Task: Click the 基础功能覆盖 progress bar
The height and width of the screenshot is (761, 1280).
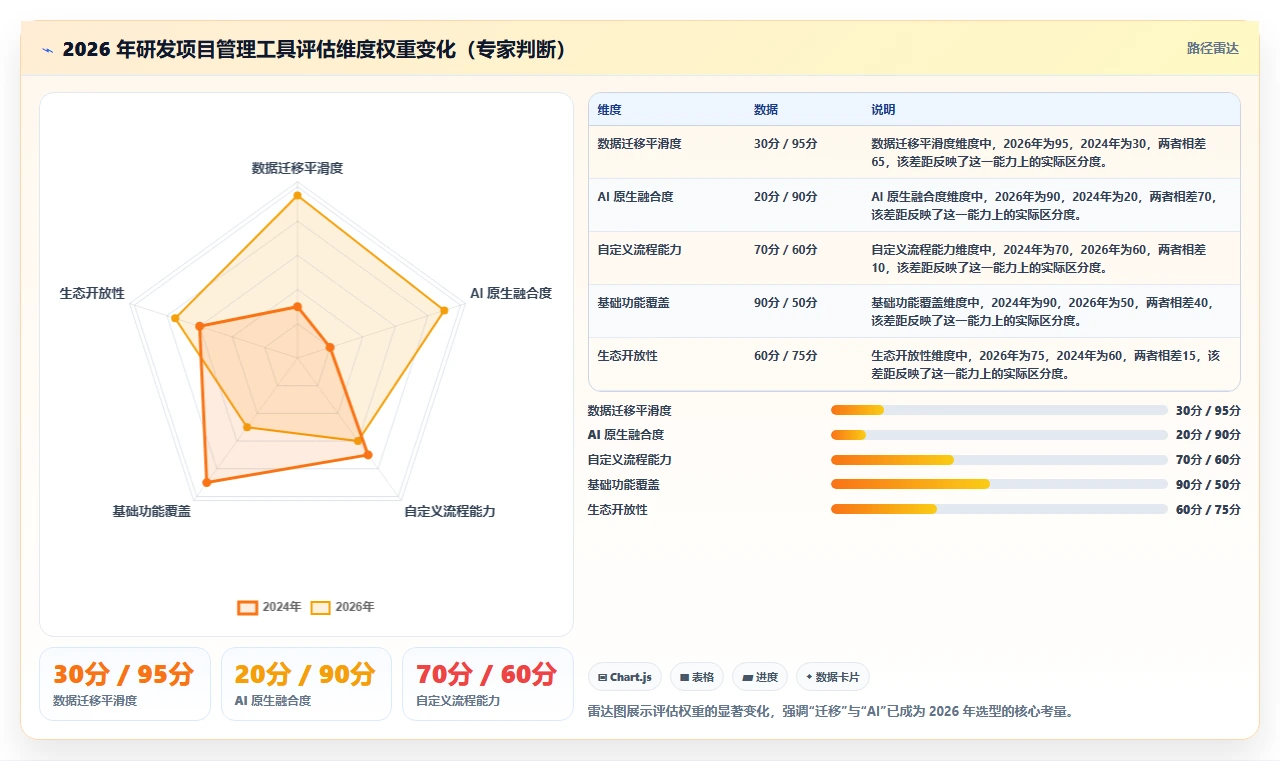Action: click(999, 484)
